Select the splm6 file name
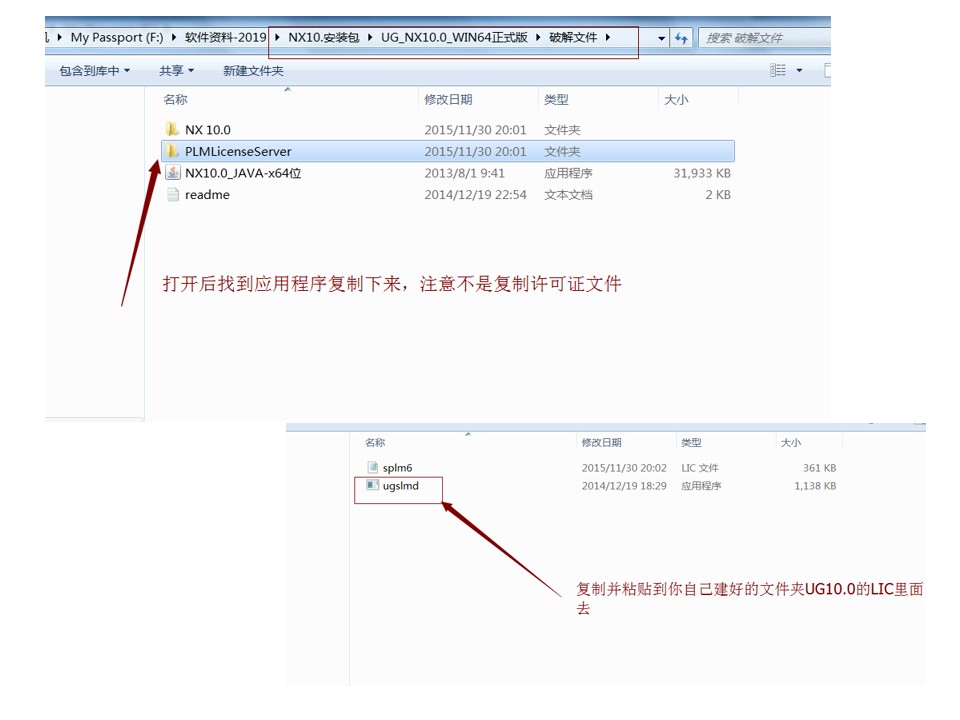The width and height of the screenshot is (960, 720). [x=397, y=468]
